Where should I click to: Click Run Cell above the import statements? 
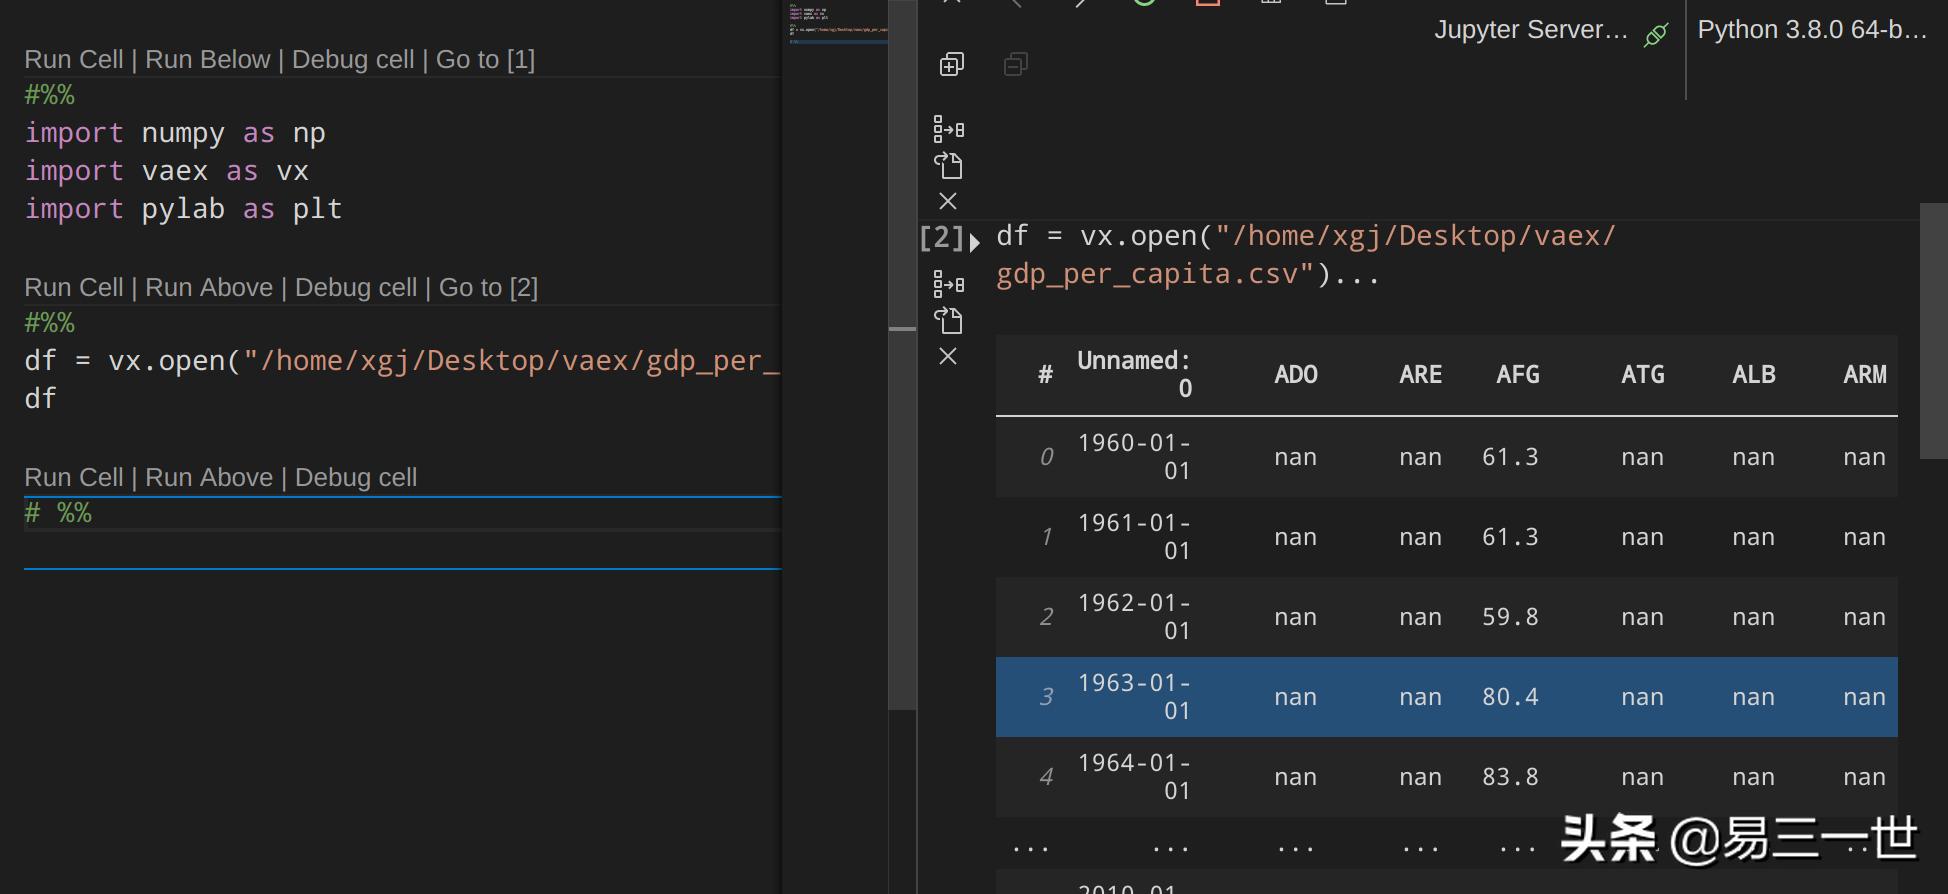[x=74, y=60]
